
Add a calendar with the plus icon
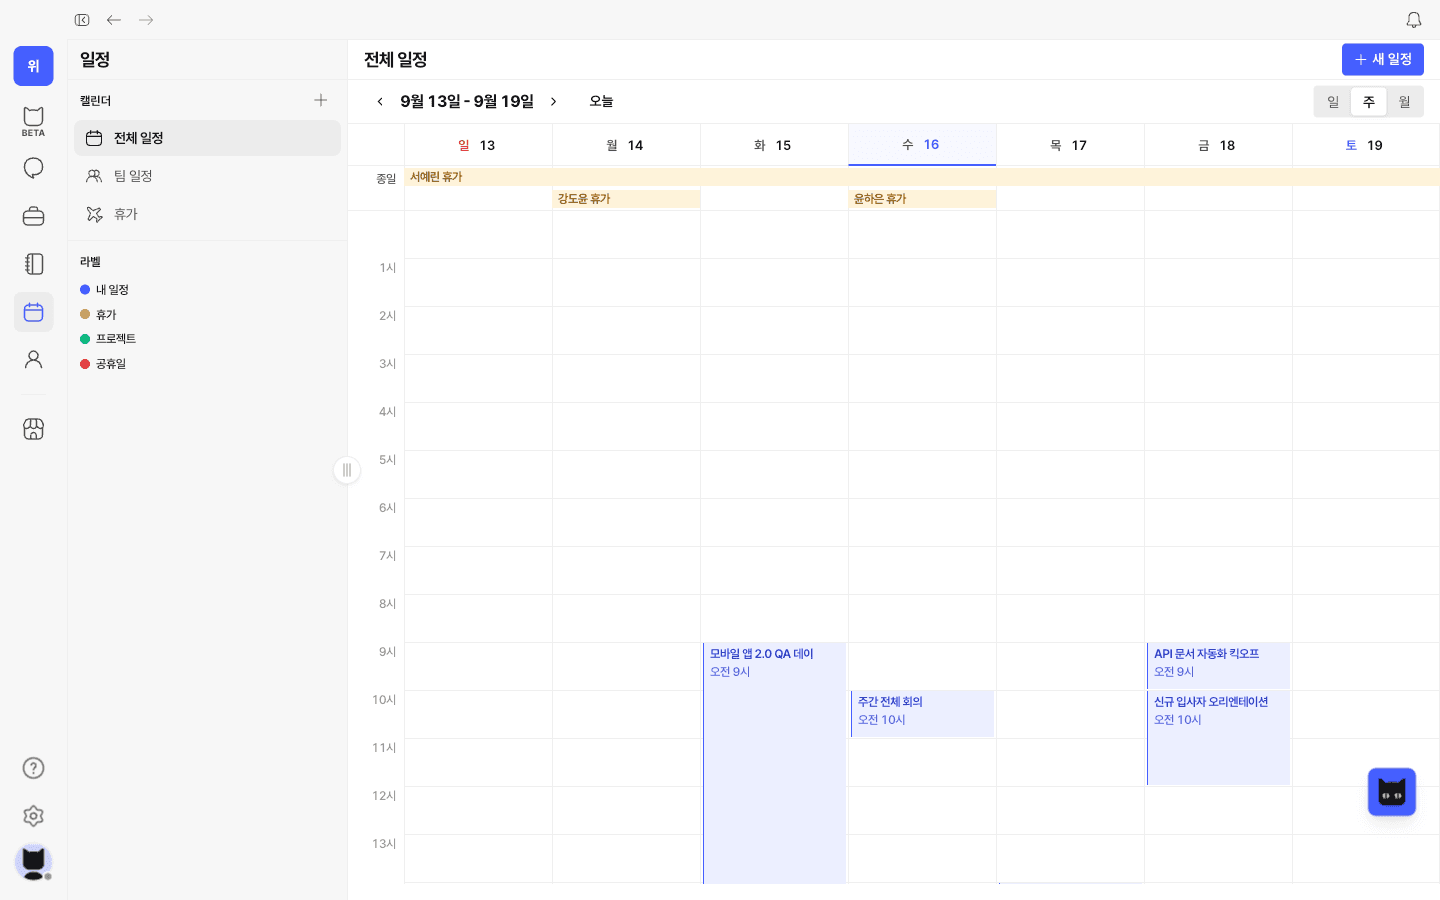pos(320,100)
